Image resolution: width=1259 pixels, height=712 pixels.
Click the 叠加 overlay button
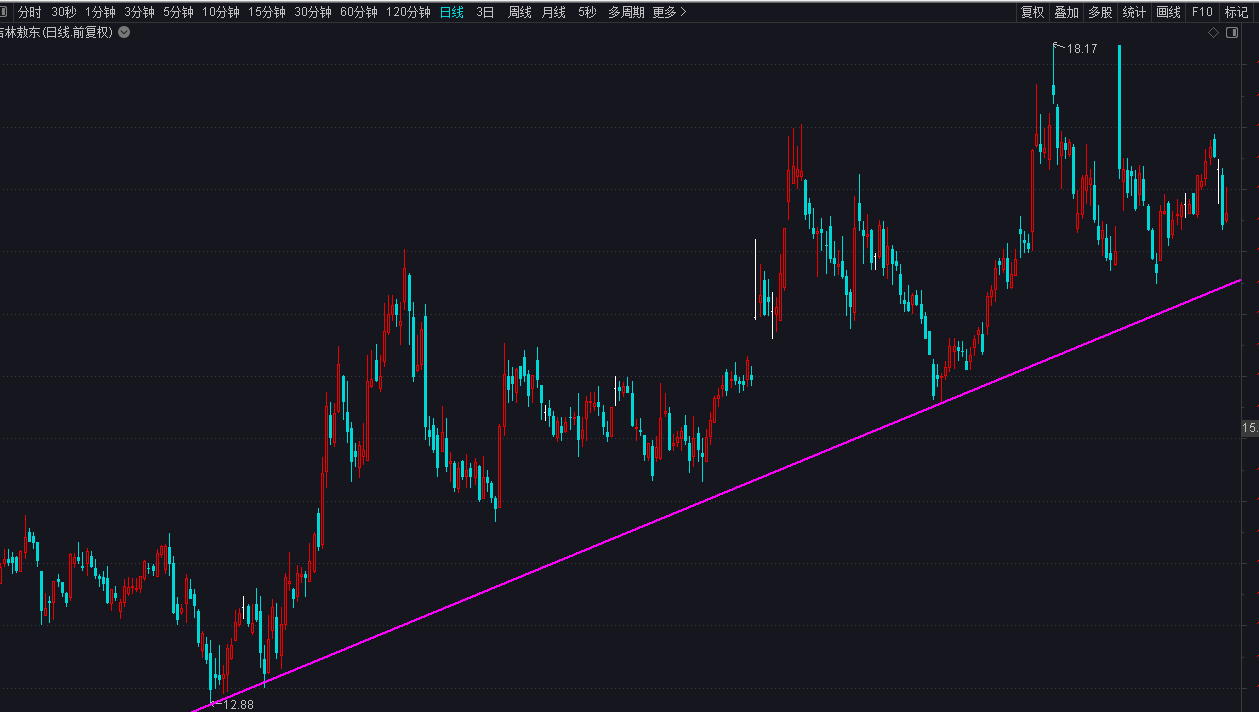click(1066, 12)
